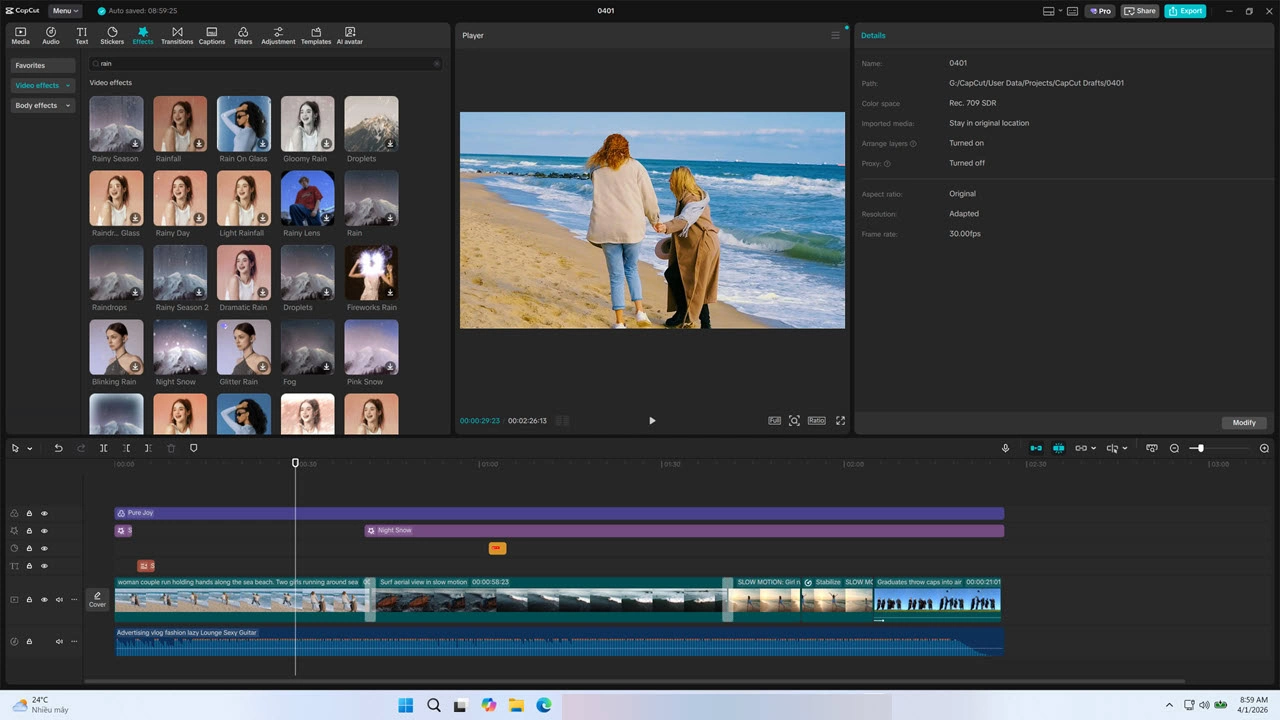This screenshot has height=720, width=1280.
Task: Click the Split tool in timeline toolbar
Action: click(x=103, y=448)
